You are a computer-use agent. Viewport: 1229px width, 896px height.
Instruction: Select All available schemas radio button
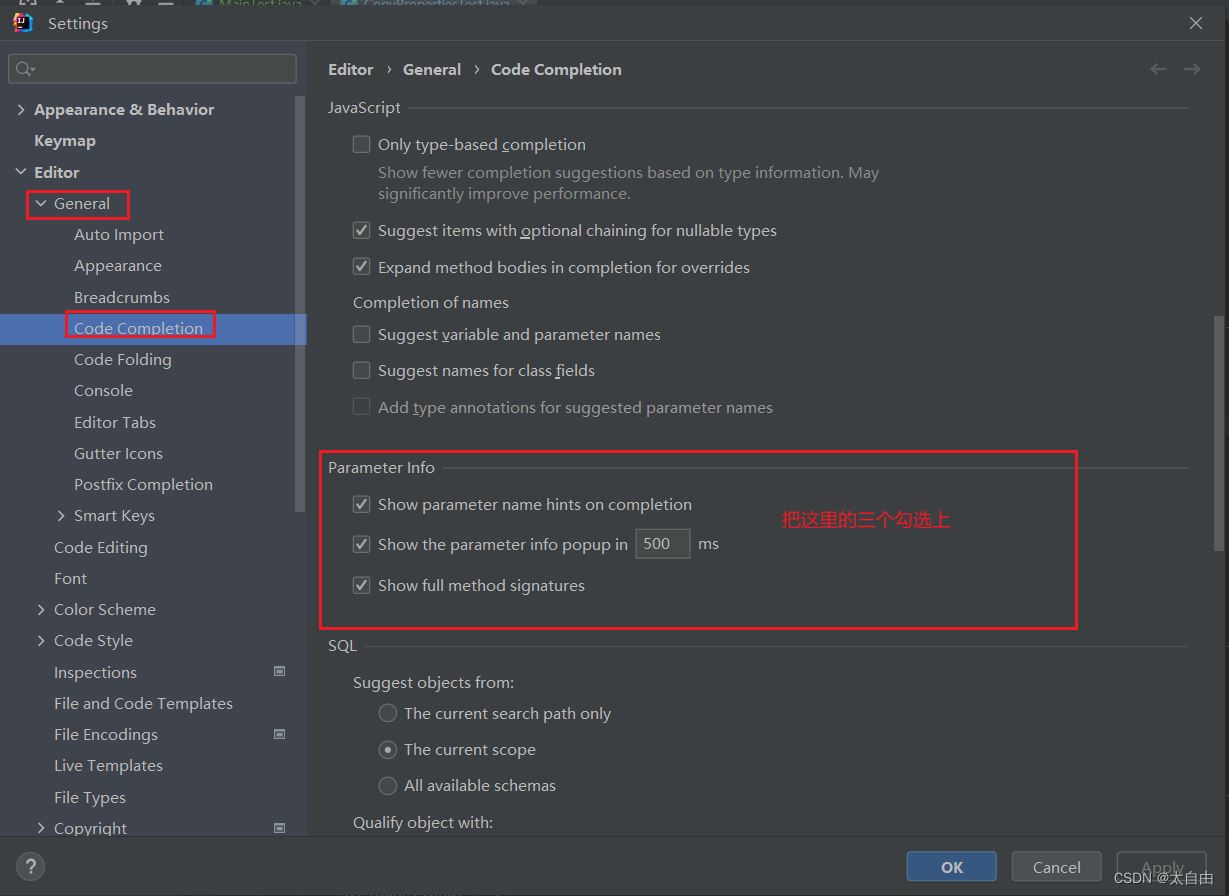388,786
